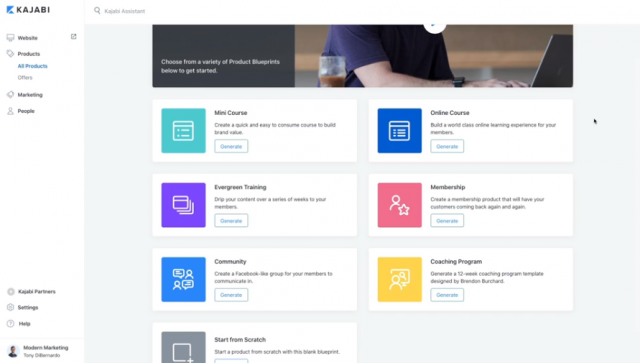Select the purple Evergreen Training icon
Viewport: 640px width, 363px height.
click(183, 205)
